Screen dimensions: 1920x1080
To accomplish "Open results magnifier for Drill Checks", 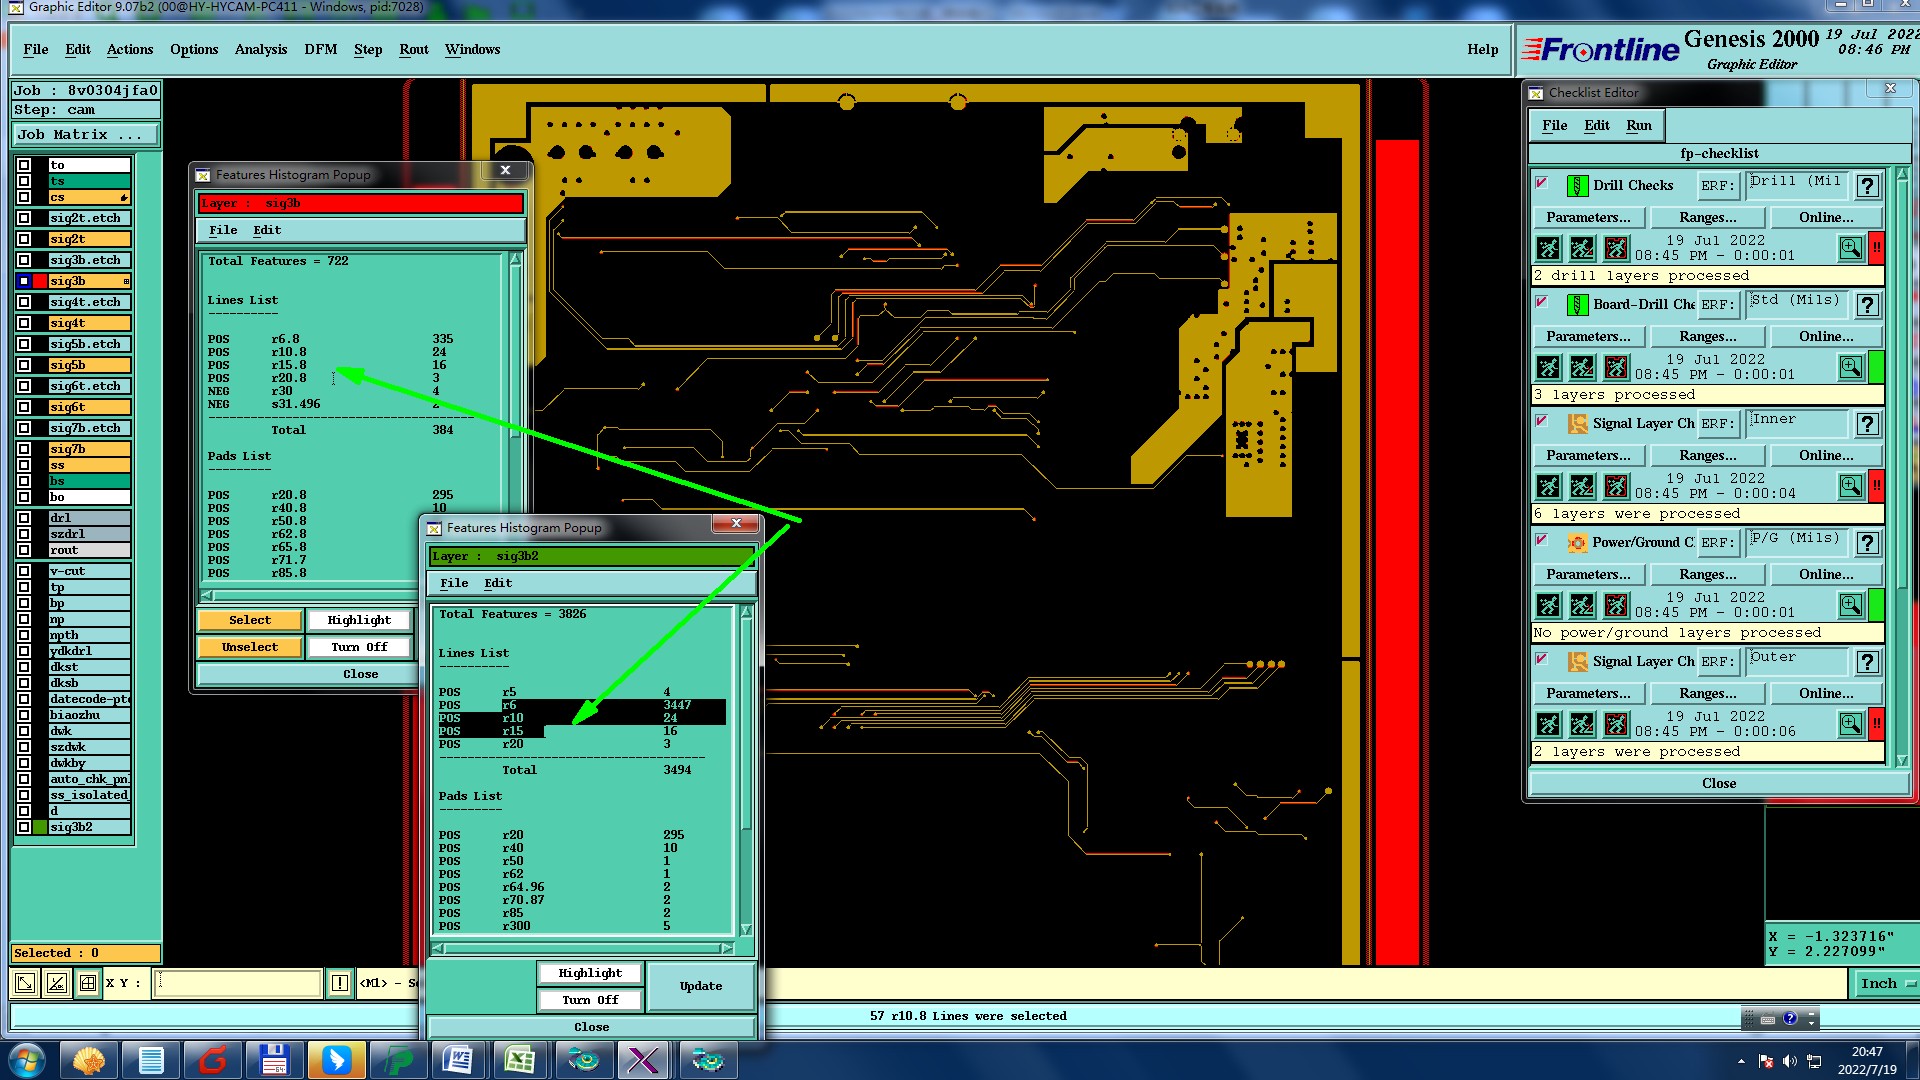I will pyautogui.click(x=1851, y=248).
